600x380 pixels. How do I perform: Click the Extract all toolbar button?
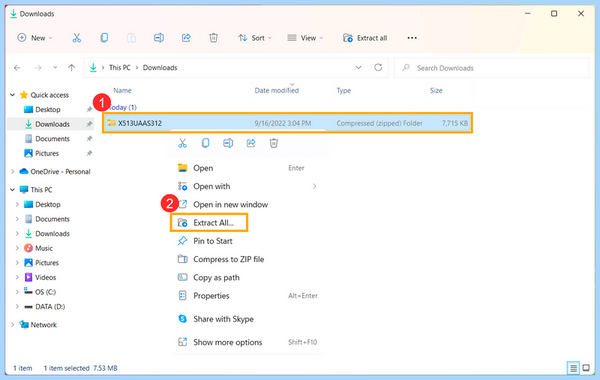(x=365, y=38)
